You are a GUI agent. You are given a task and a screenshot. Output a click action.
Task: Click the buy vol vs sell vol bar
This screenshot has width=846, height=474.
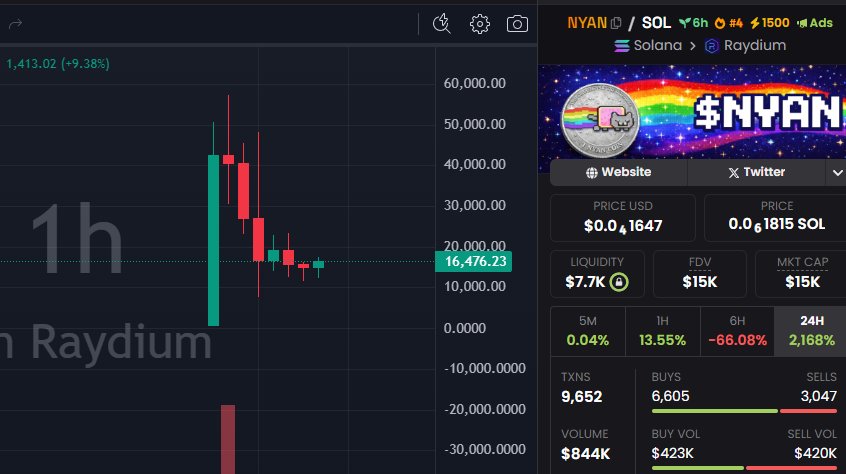[x=744, y=468]
